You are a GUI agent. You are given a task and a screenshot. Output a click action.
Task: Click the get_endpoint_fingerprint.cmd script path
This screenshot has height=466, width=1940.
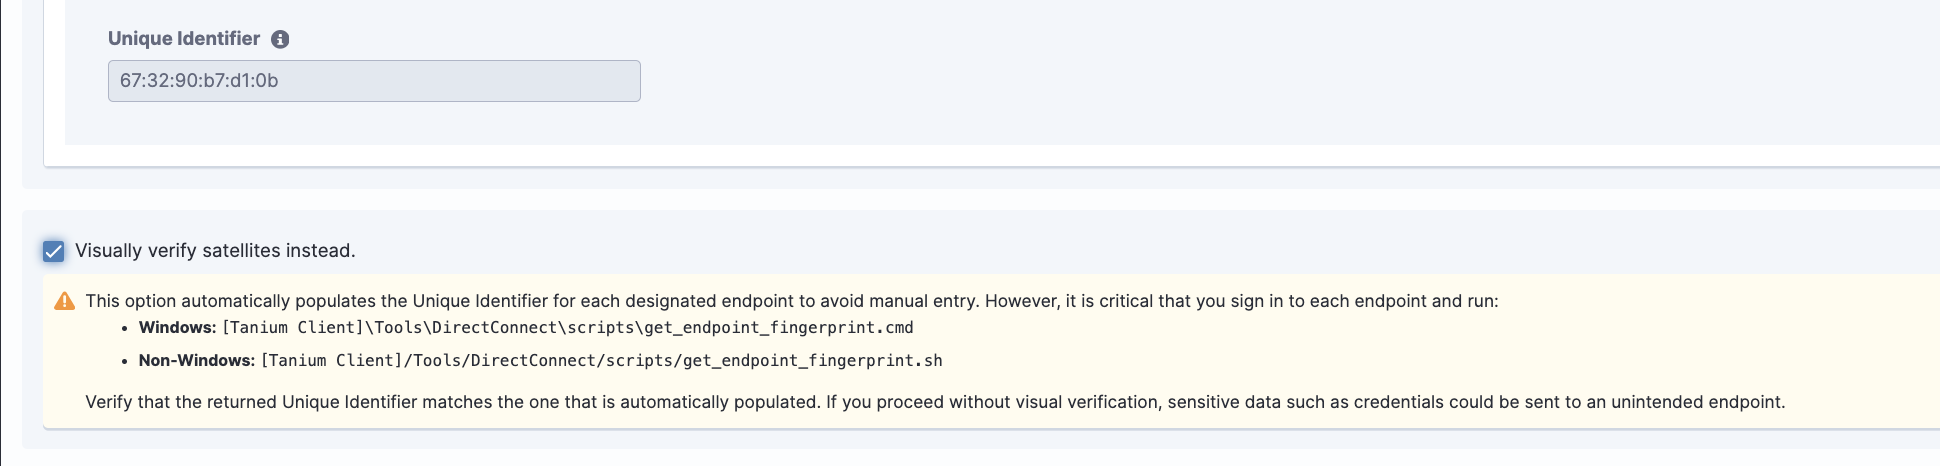coord(568,328)
